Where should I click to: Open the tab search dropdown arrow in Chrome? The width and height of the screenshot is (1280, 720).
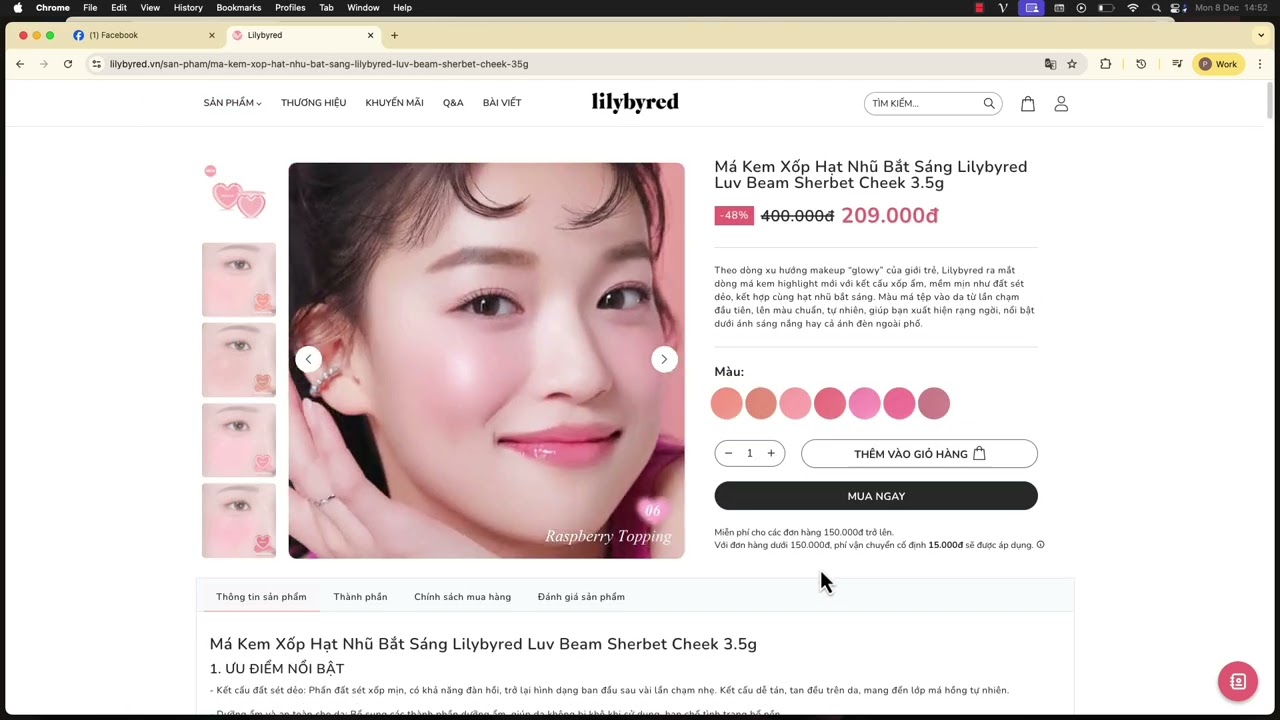pyautogui.click(x=1261, y=35)
